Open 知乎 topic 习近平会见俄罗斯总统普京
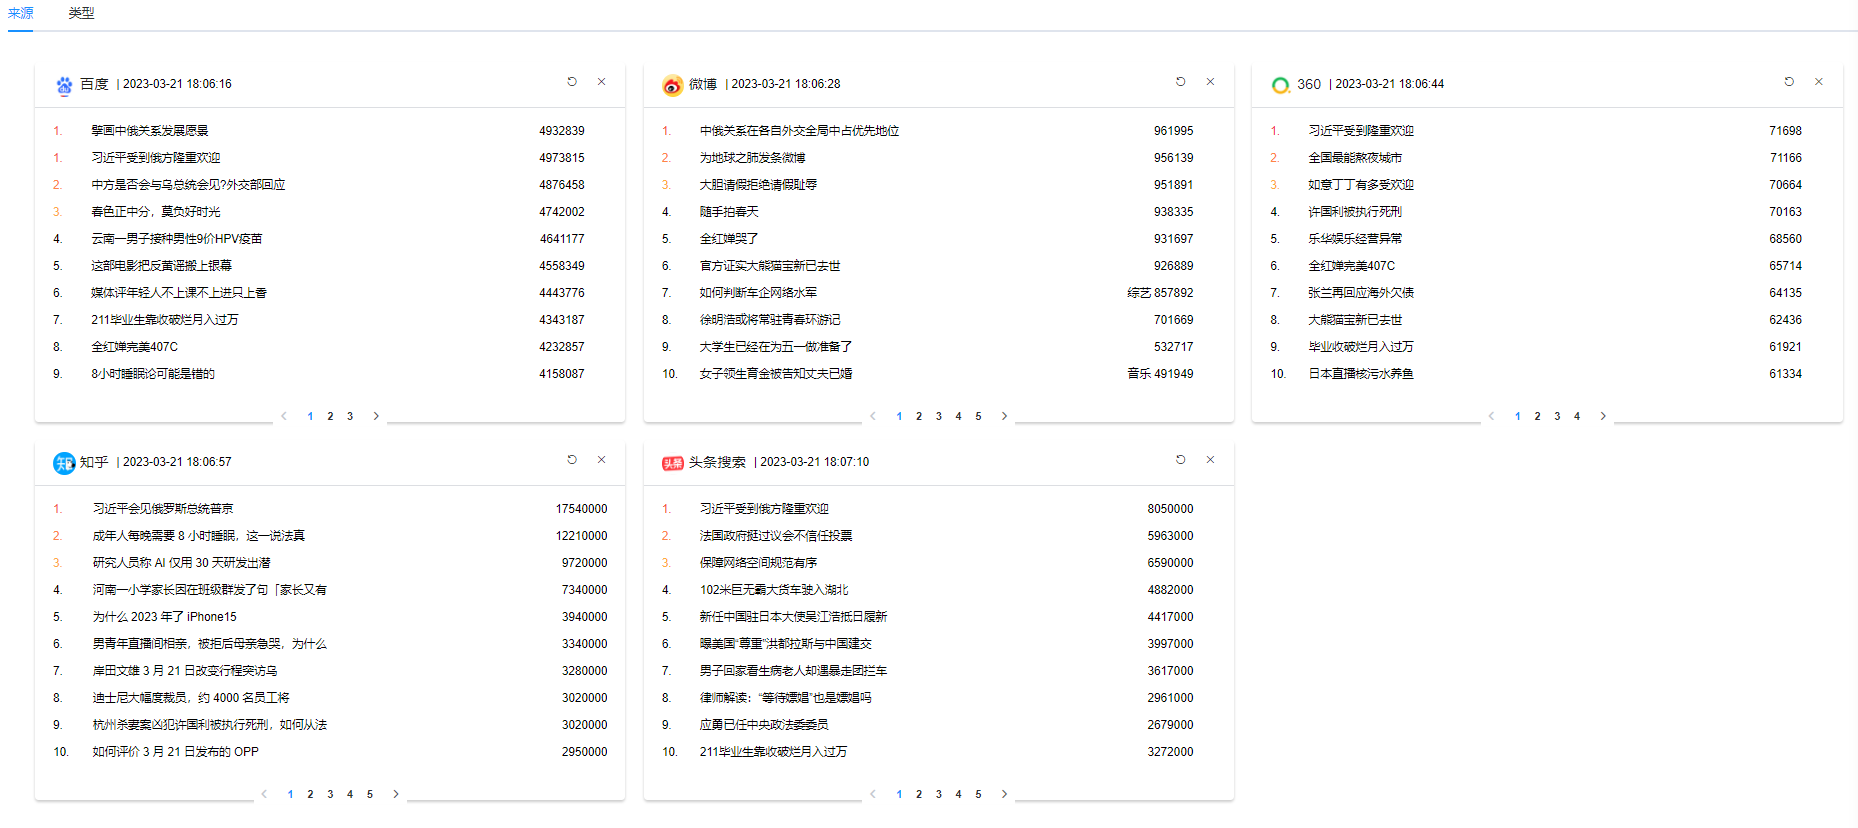This screenshot has width=1858, height=828. pos(163,509)
